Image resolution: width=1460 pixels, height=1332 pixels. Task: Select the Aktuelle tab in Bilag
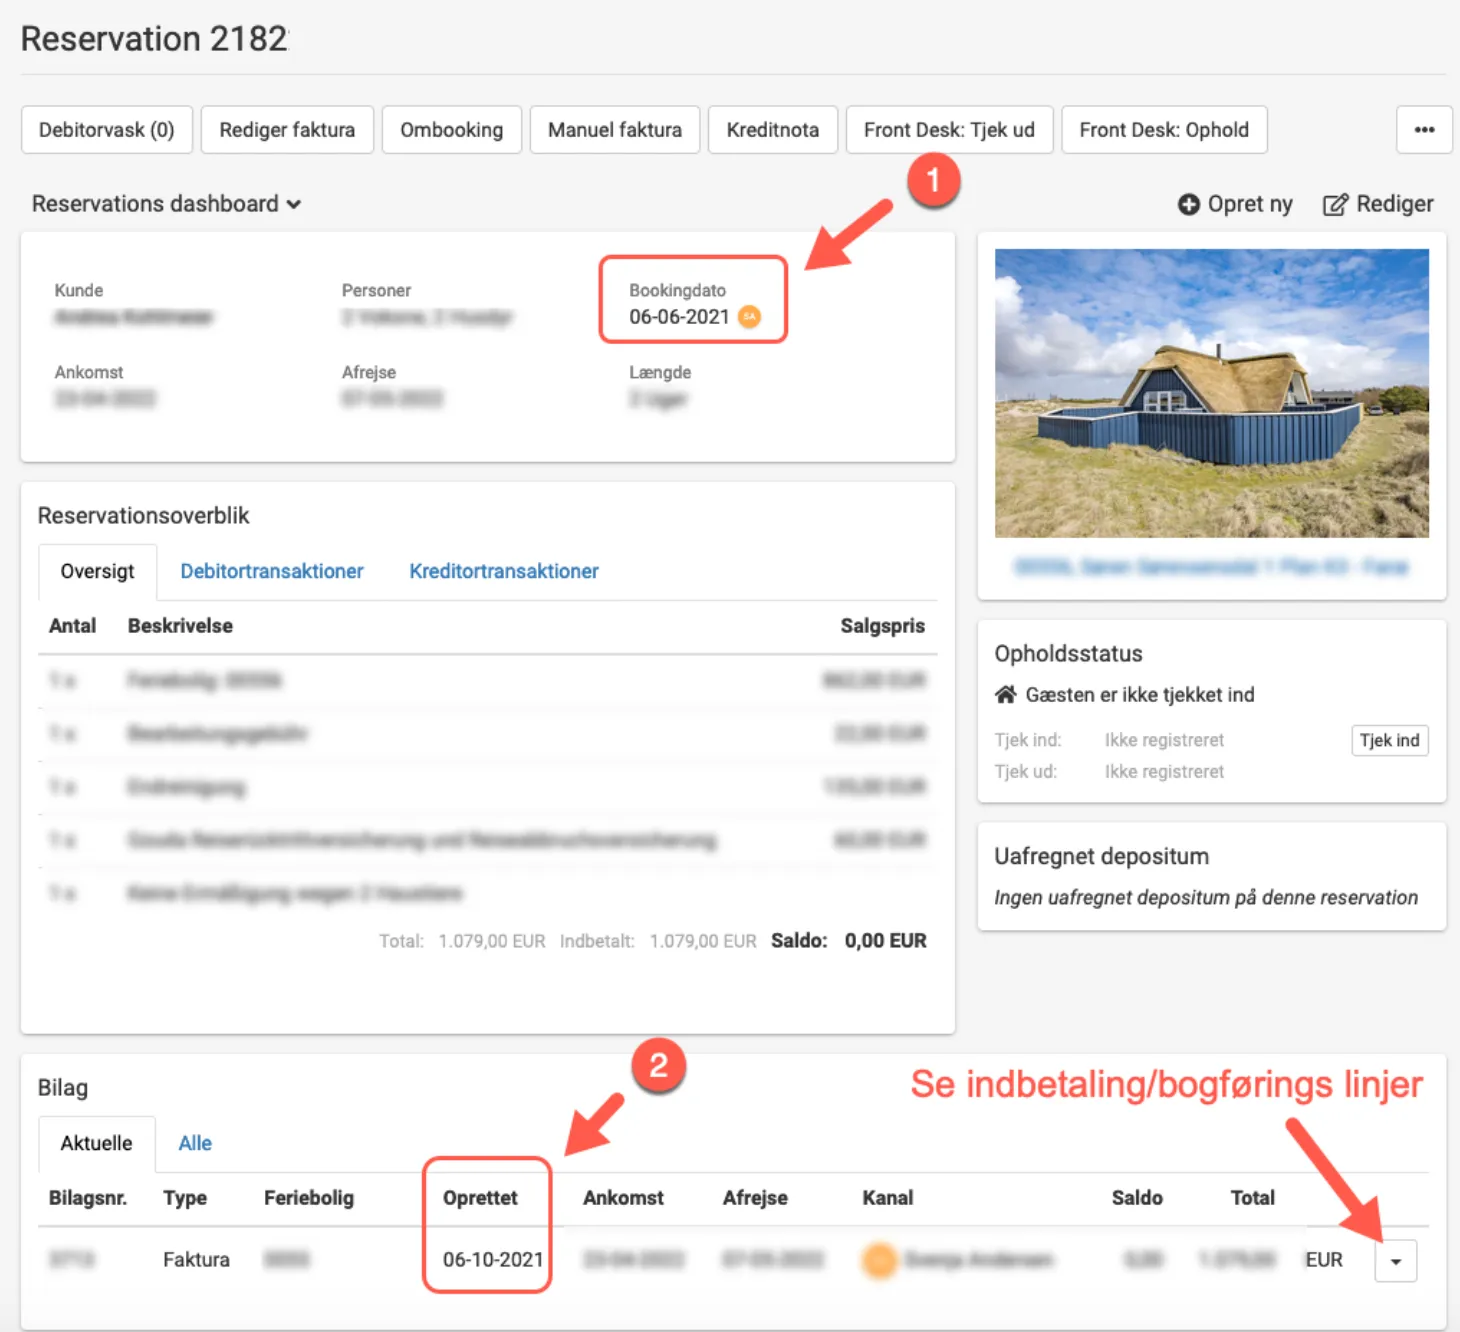96,1143
